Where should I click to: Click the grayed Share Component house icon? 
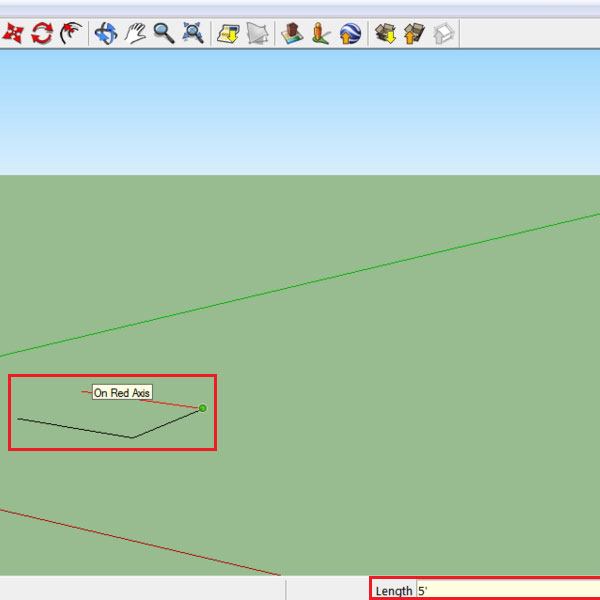(x=443, y=34)
